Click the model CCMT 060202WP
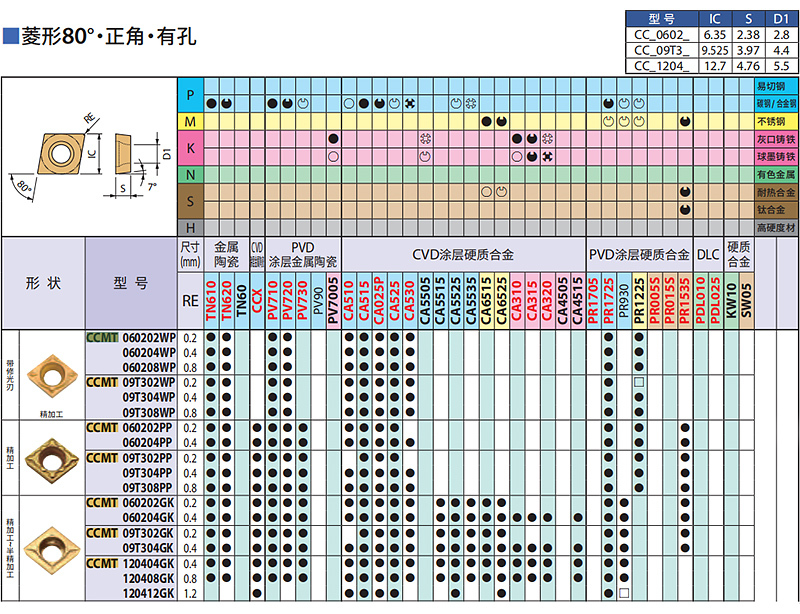This screenshot has height=614, width=800. tap(131, 338)
